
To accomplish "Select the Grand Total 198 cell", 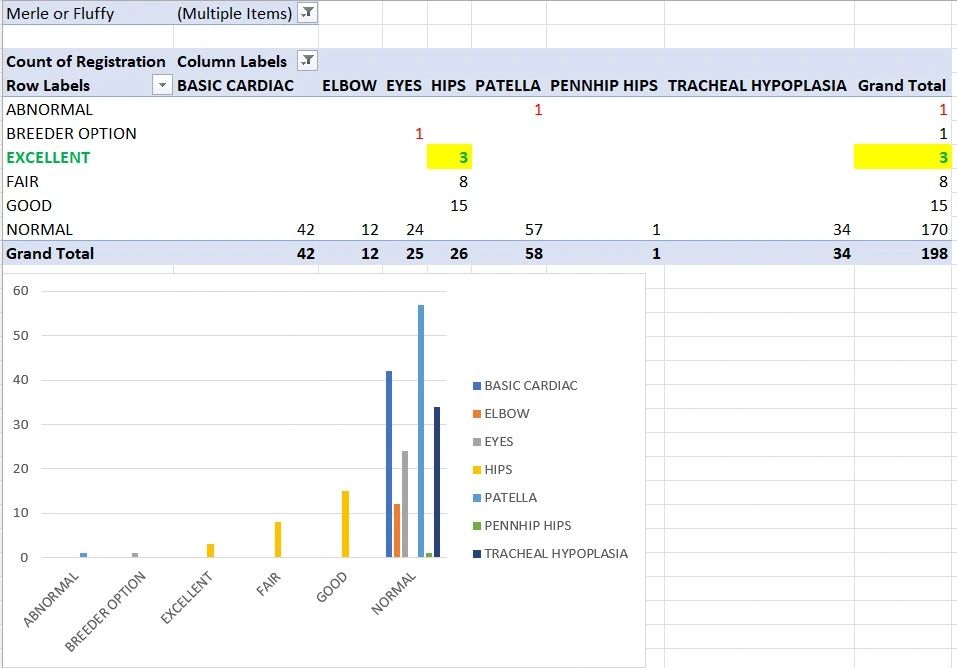I will [x=903, y=253].
